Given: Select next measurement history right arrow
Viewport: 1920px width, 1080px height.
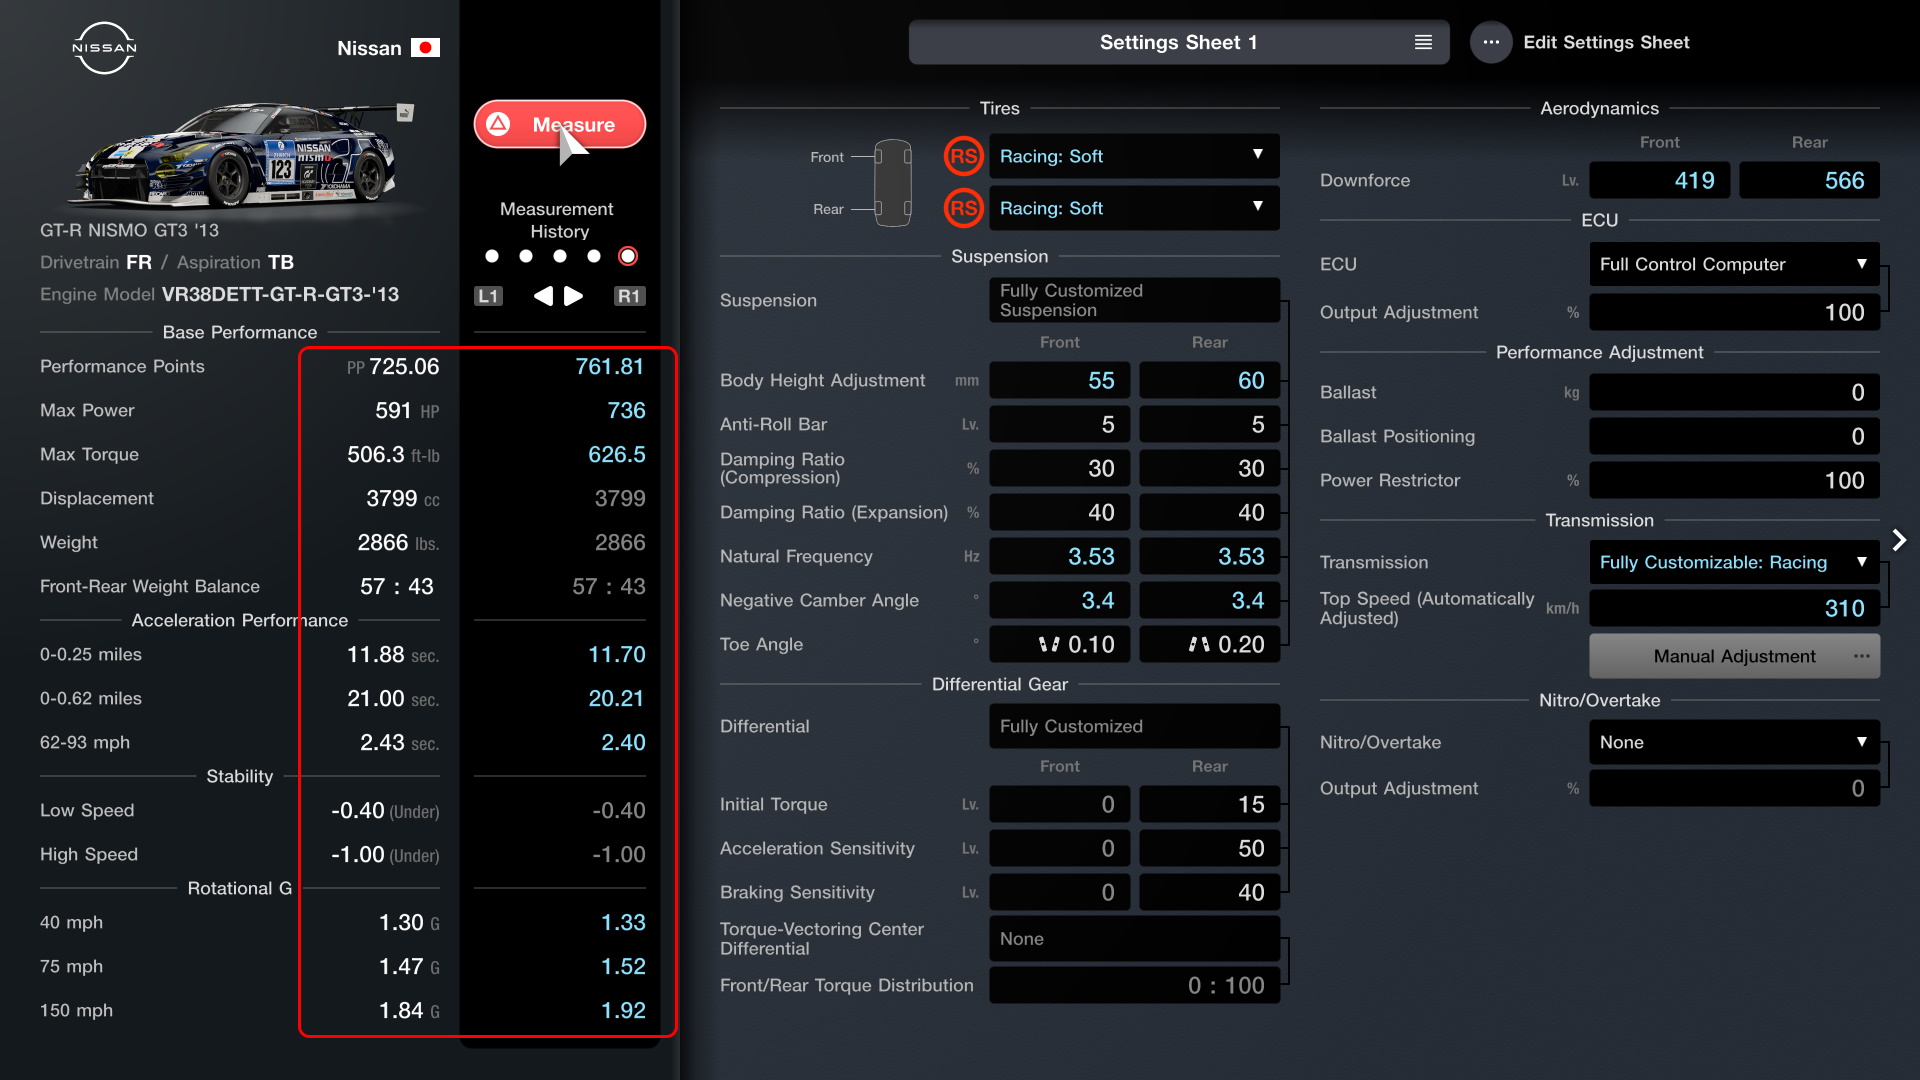Looking at the screenshot, I should [574, 296].
